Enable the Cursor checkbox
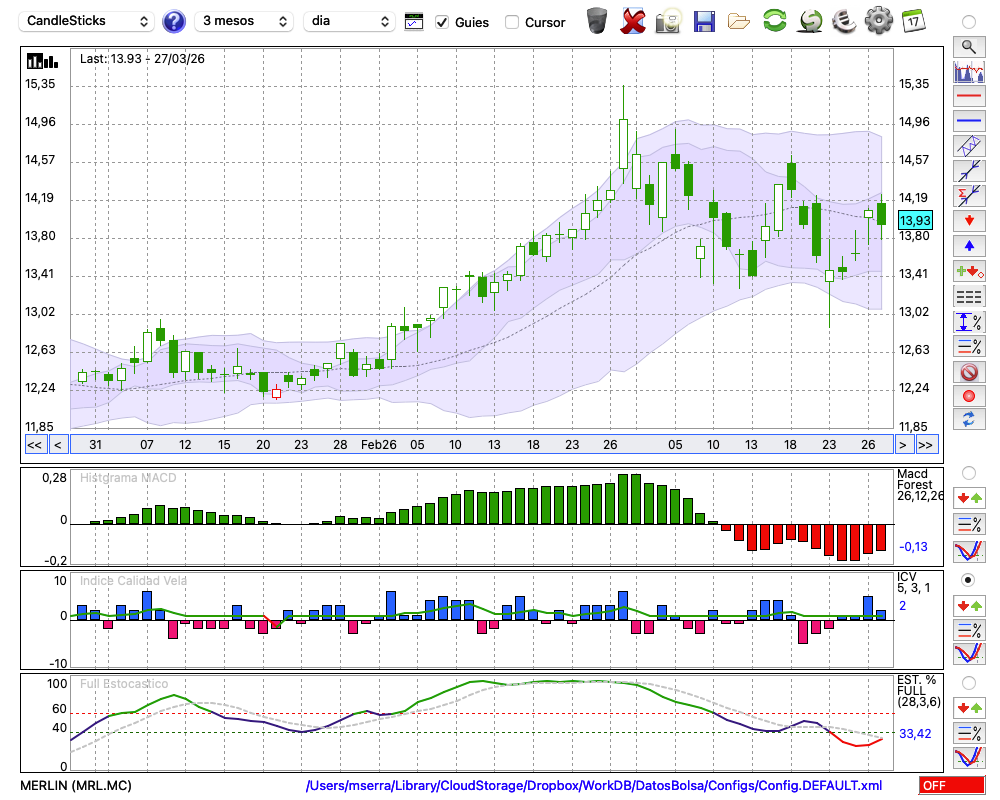1000x800 pixels. (x=512, y=22)
